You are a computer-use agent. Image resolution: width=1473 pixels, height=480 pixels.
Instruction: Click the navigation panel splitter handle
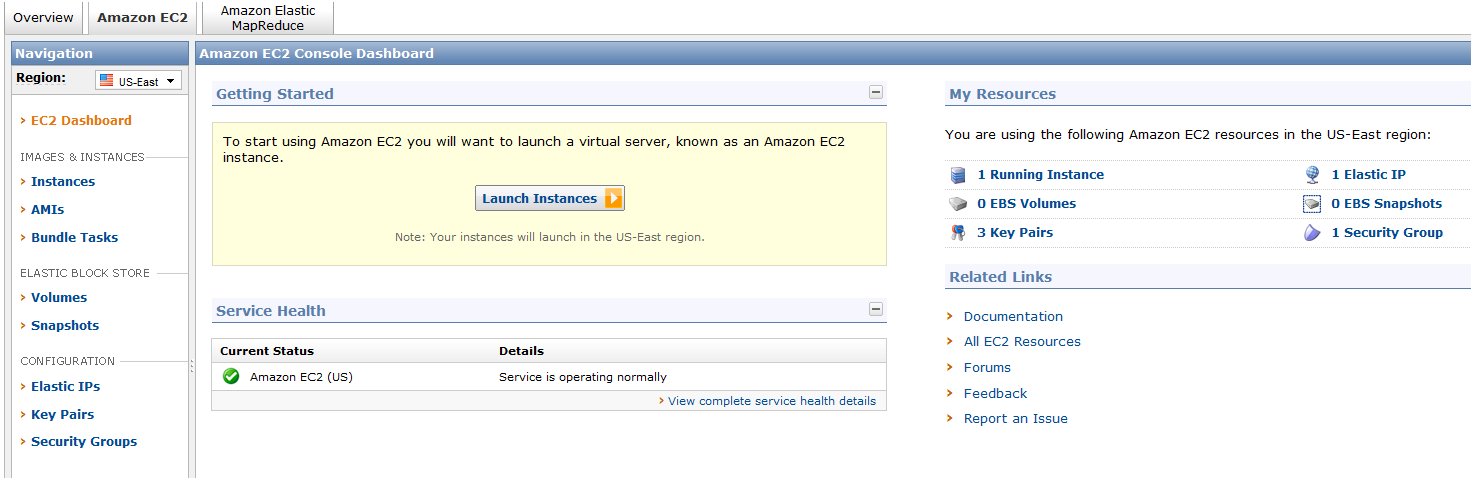coord(192,367)
